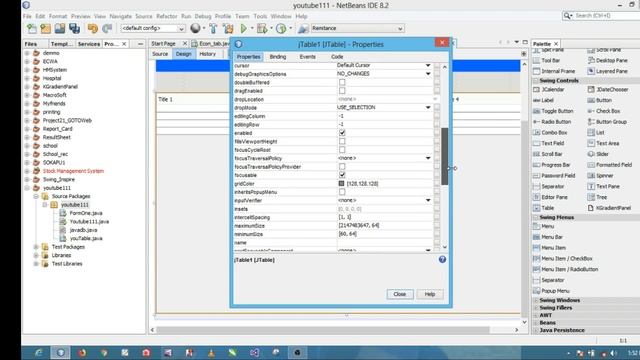Open the Services panel tab
The image size is (640, 360).
(89, 44)
